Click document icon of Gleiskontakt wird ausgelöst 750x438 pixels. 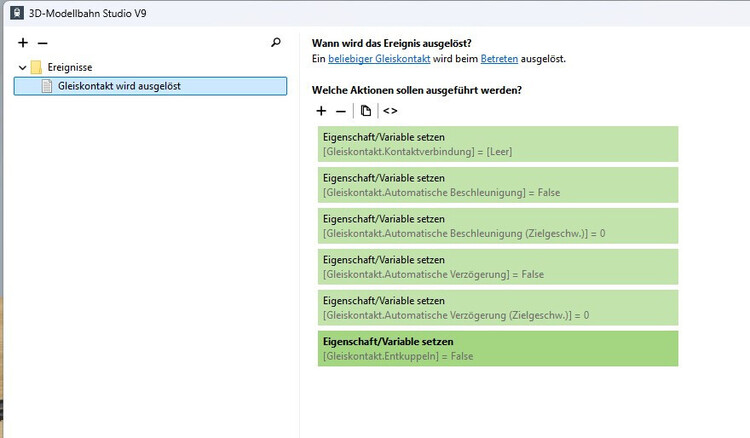[x=47, y=86]
